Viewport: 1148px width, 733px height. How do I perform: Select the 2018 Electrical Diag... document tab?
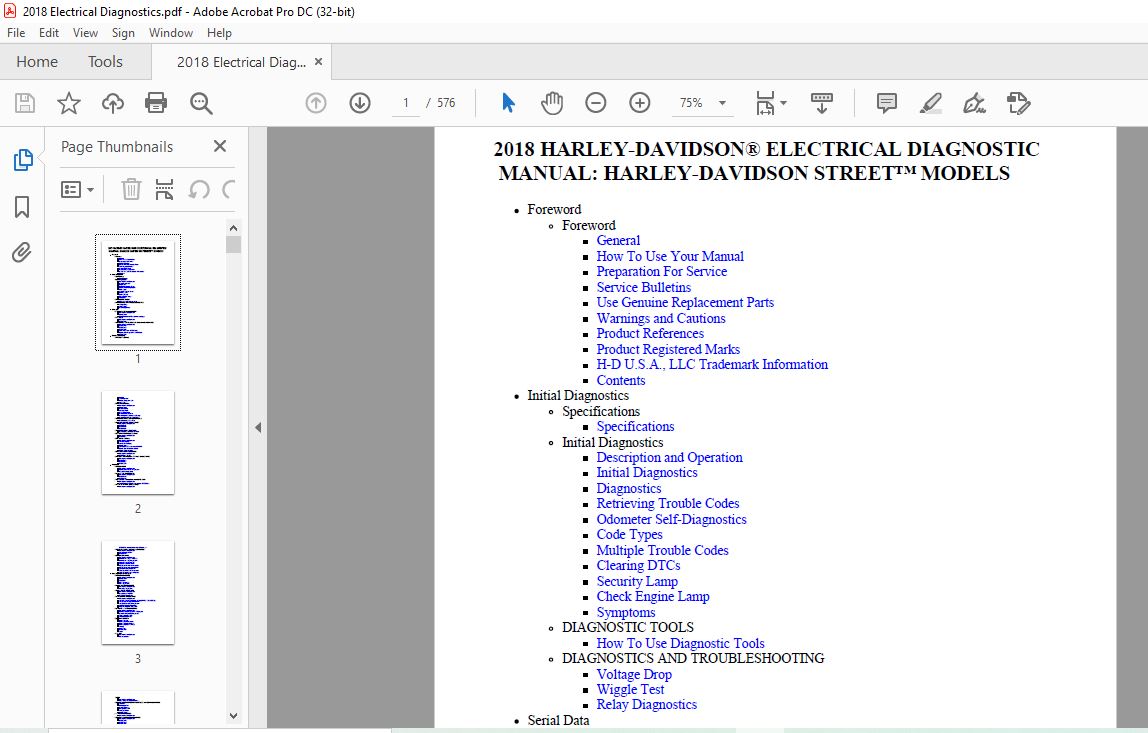[241, 62]
